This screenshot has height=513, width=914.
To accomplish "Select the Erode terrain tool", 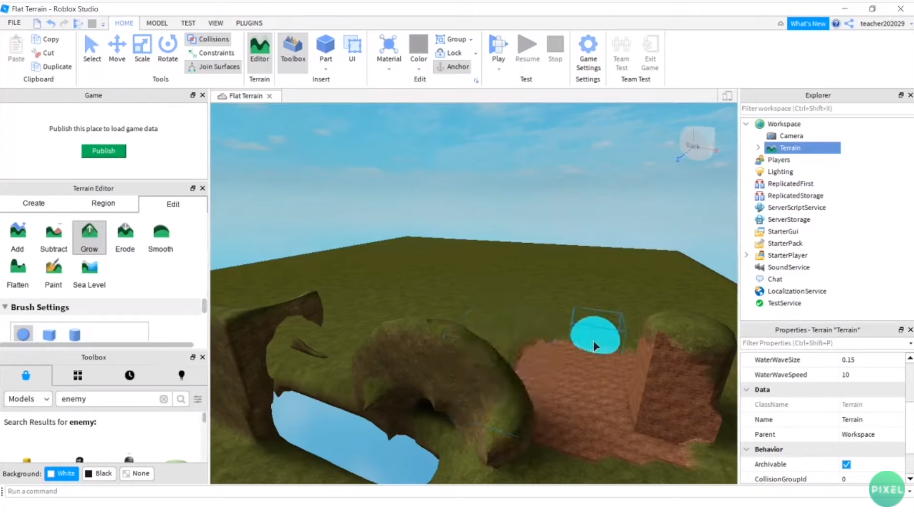I will [125, 237].
